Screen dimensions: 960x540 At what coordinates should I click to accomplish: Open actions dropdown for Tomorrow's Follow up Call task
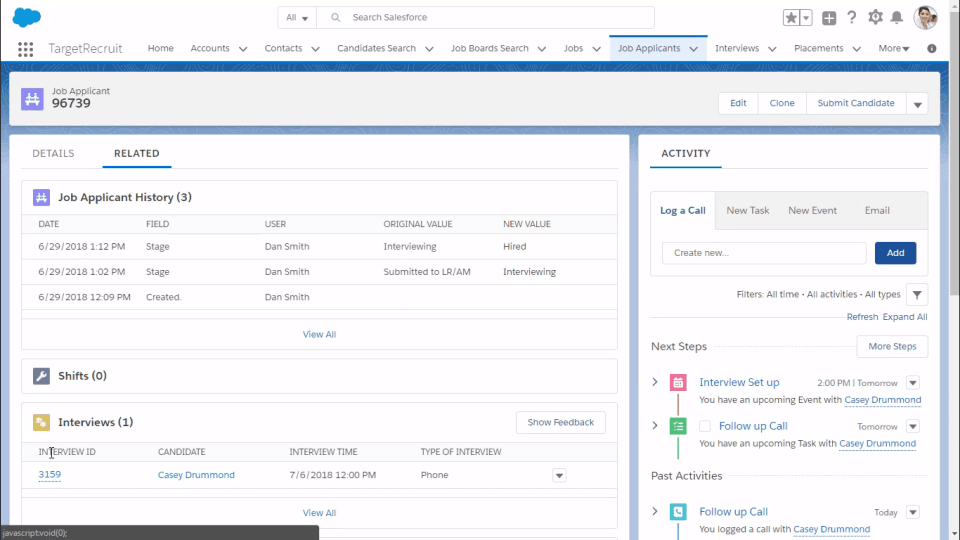[913, 427]
